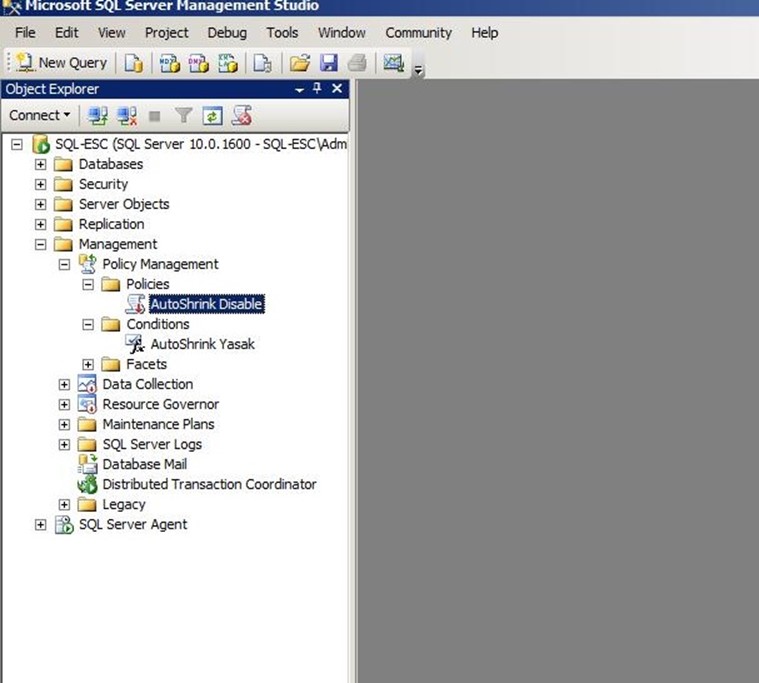Image resolution: width=759 pixels, height=683 pixels.
Task: Expand the Replication folder
Action: click(41, 224)
